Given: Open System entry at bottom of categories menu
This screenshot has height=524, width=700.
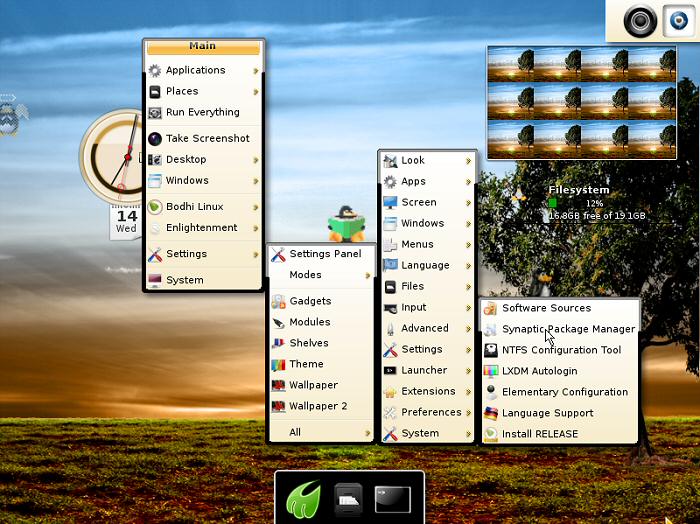Looking at the screenshot, I should 428,433.
